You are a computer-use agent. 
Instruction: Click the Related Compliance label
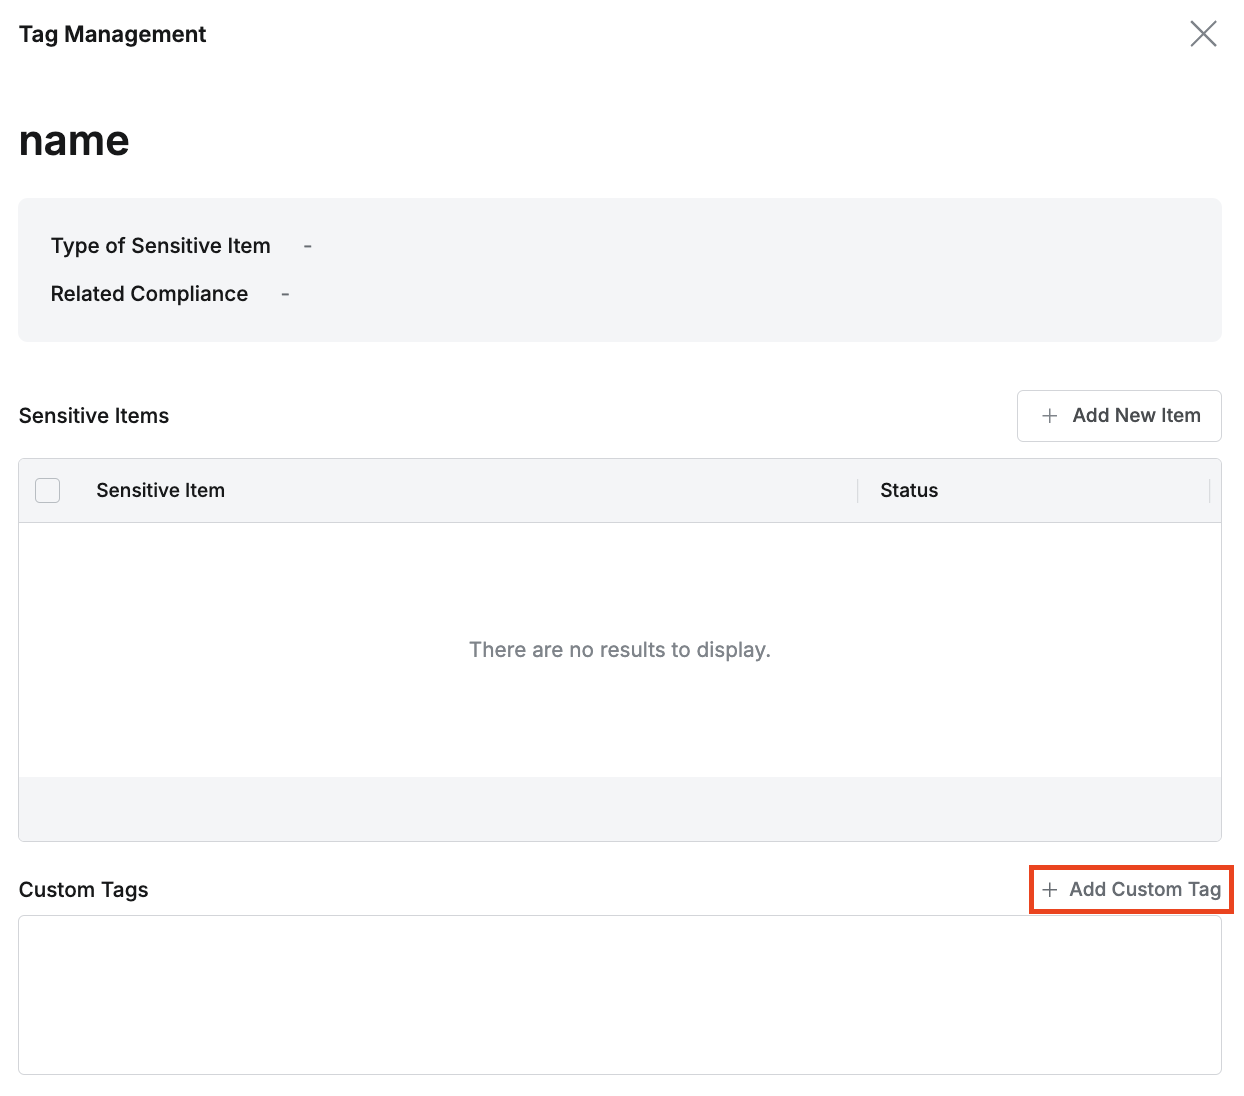point(149,294)
